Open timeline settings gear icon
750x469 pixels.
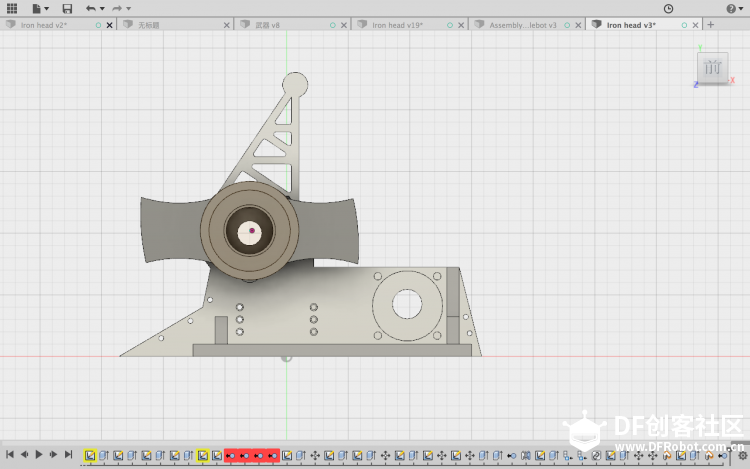(x=742, y=456)
